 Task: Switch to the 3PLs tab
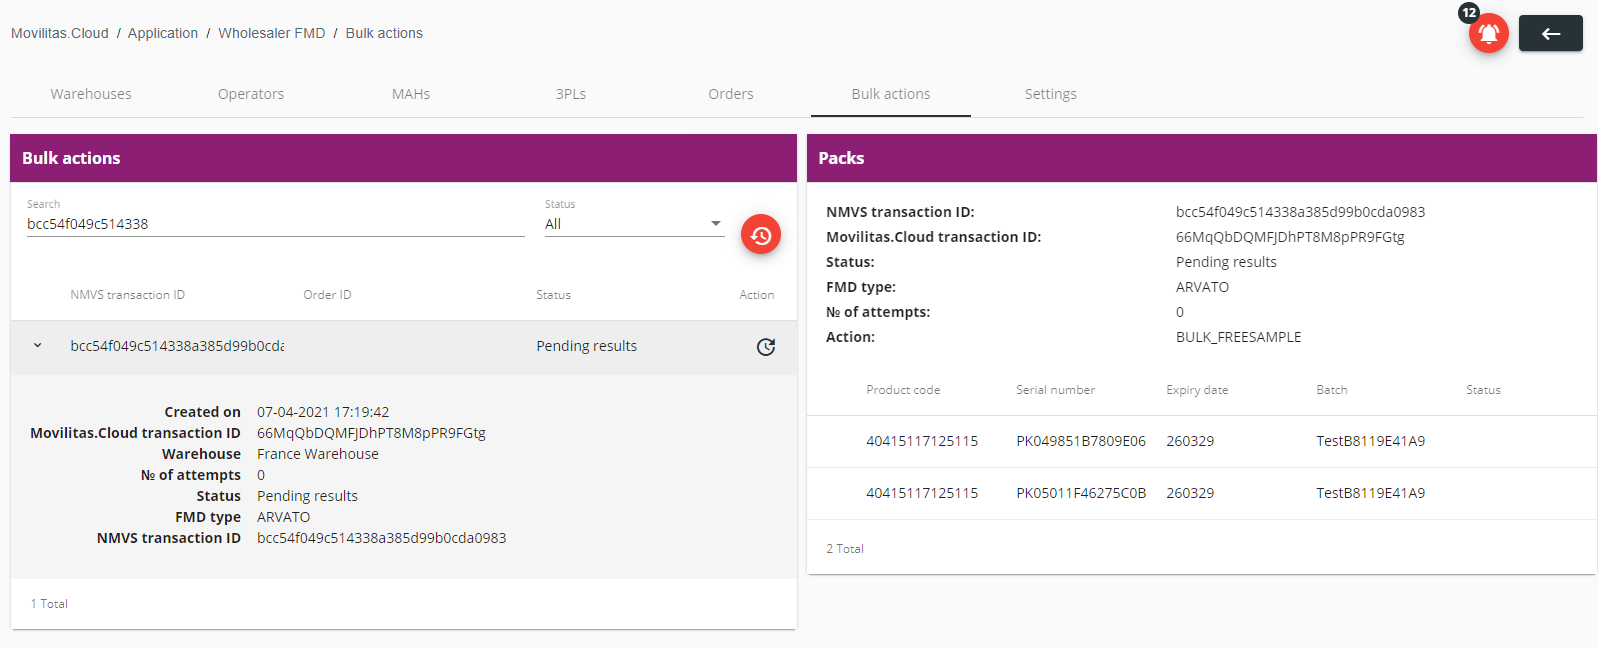(x=571, y=94)
